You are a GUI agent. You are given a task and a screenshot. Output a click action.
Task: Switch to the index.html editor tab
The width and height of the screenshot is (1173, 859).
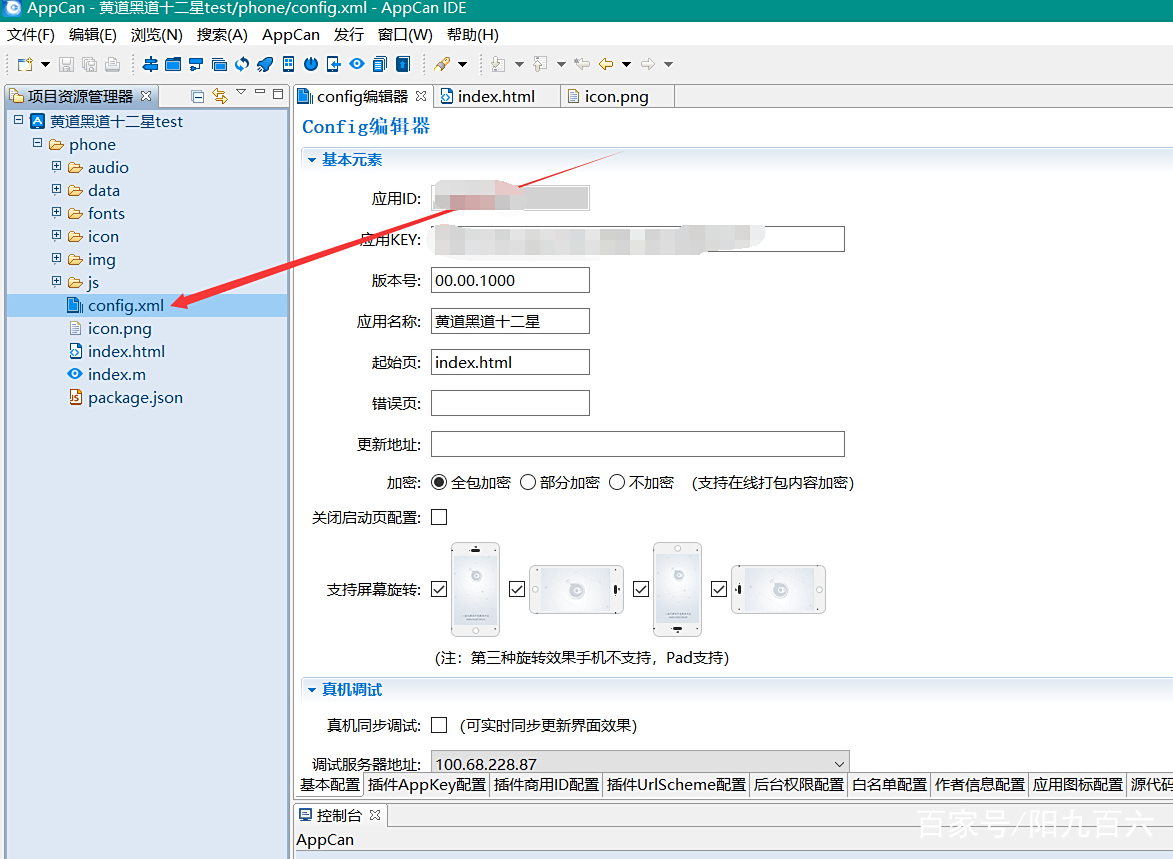click(x=496, y=97)
